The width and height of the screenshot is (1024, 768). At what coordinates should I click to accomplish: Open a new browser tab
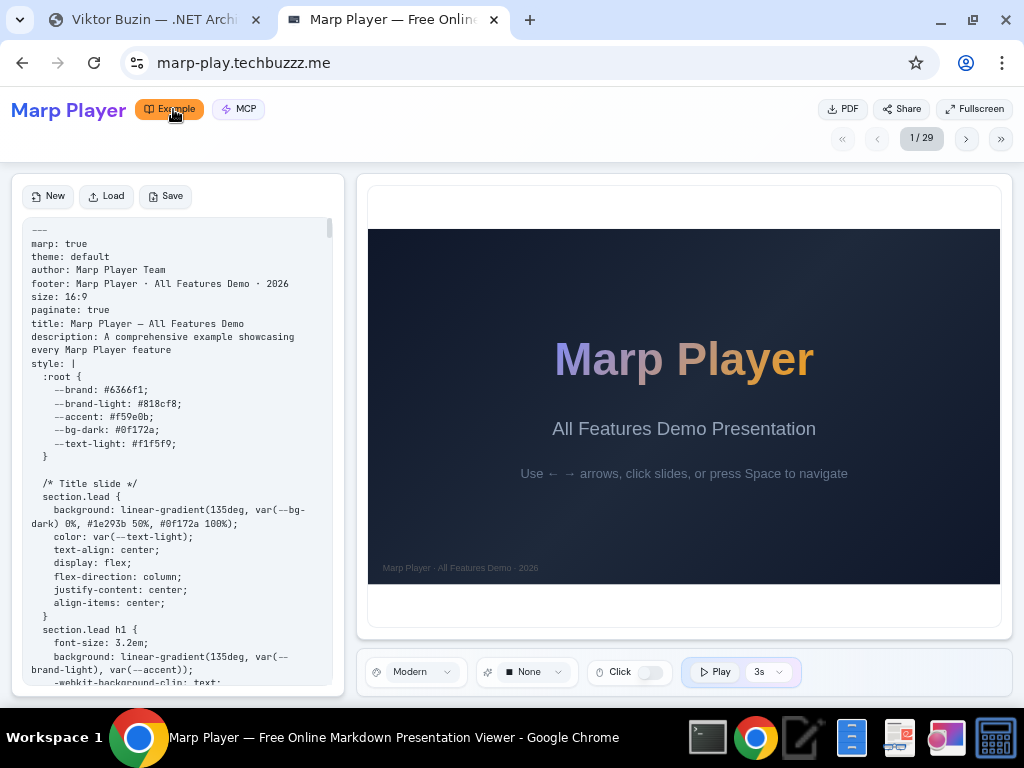coord(530,20)
